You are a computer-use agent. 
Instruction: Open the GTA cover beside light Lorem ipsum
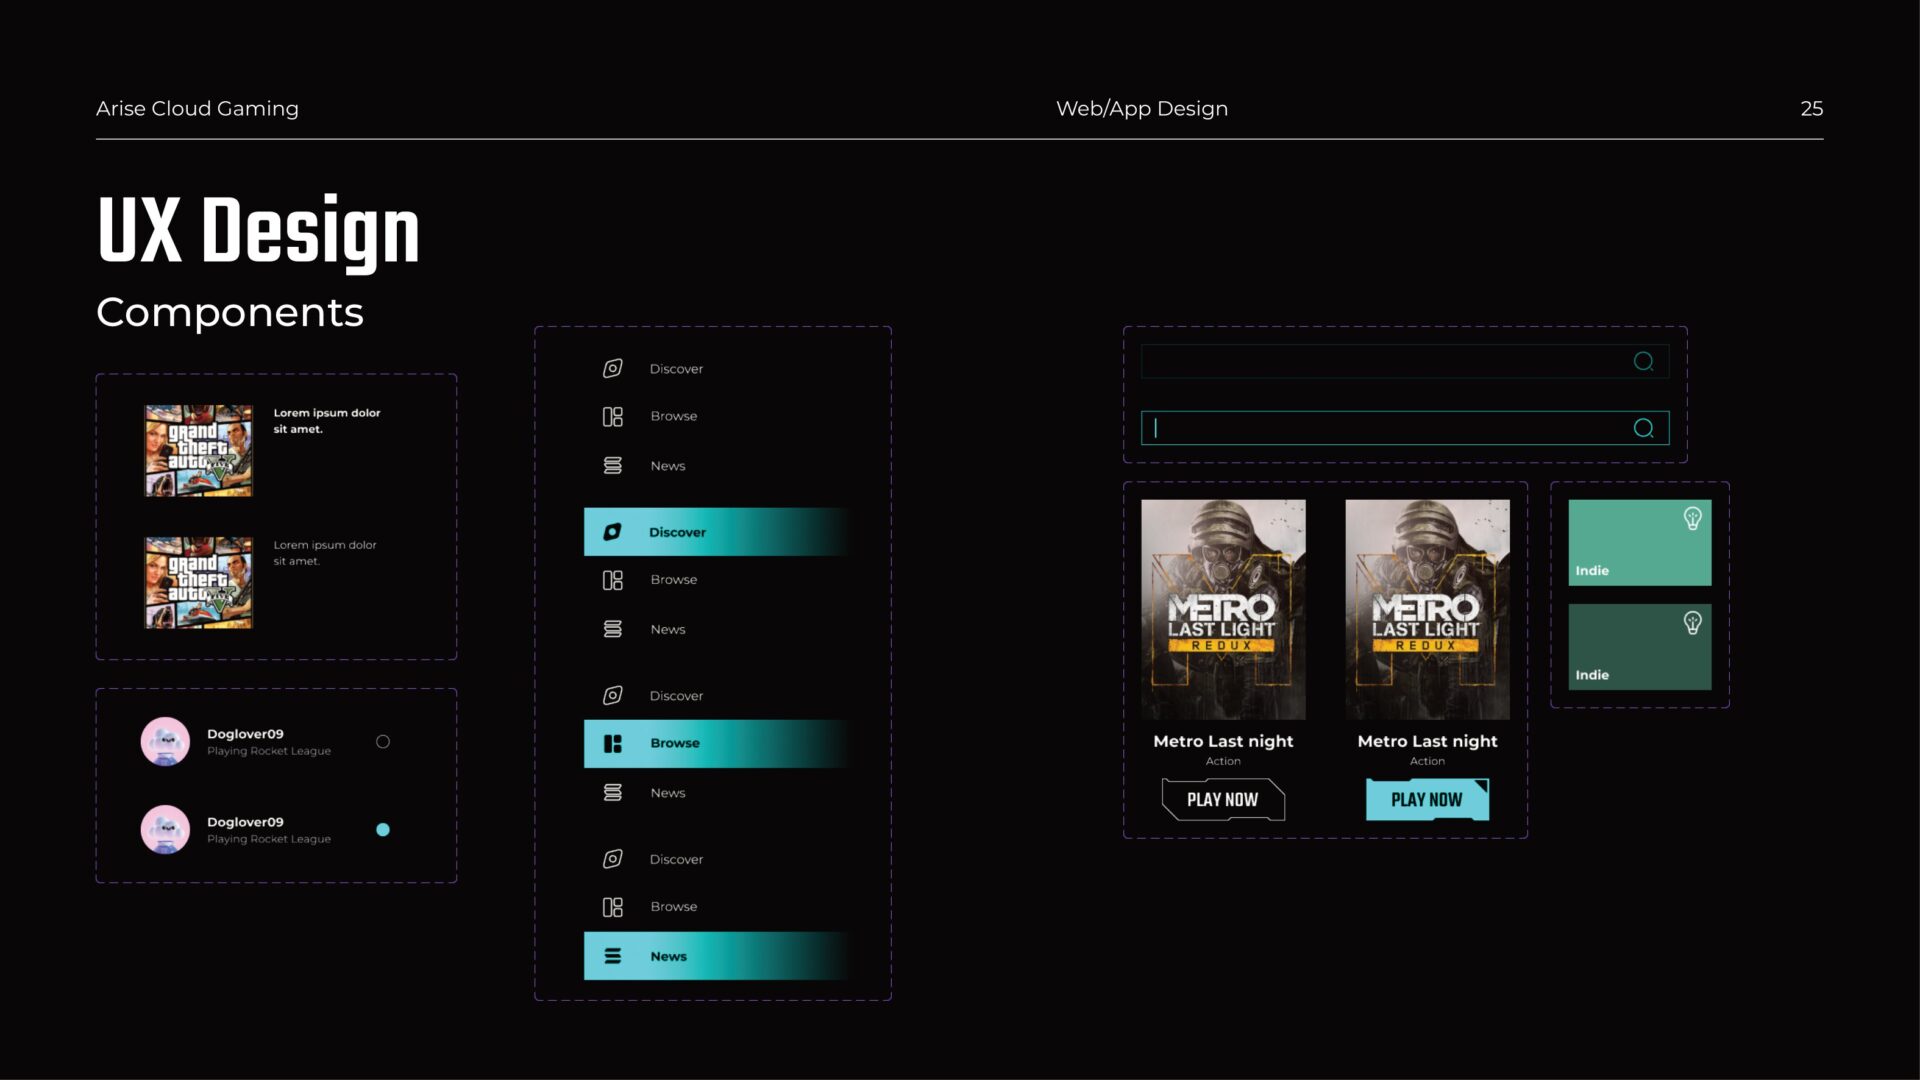pyautogui.click(x=199, y=583)
